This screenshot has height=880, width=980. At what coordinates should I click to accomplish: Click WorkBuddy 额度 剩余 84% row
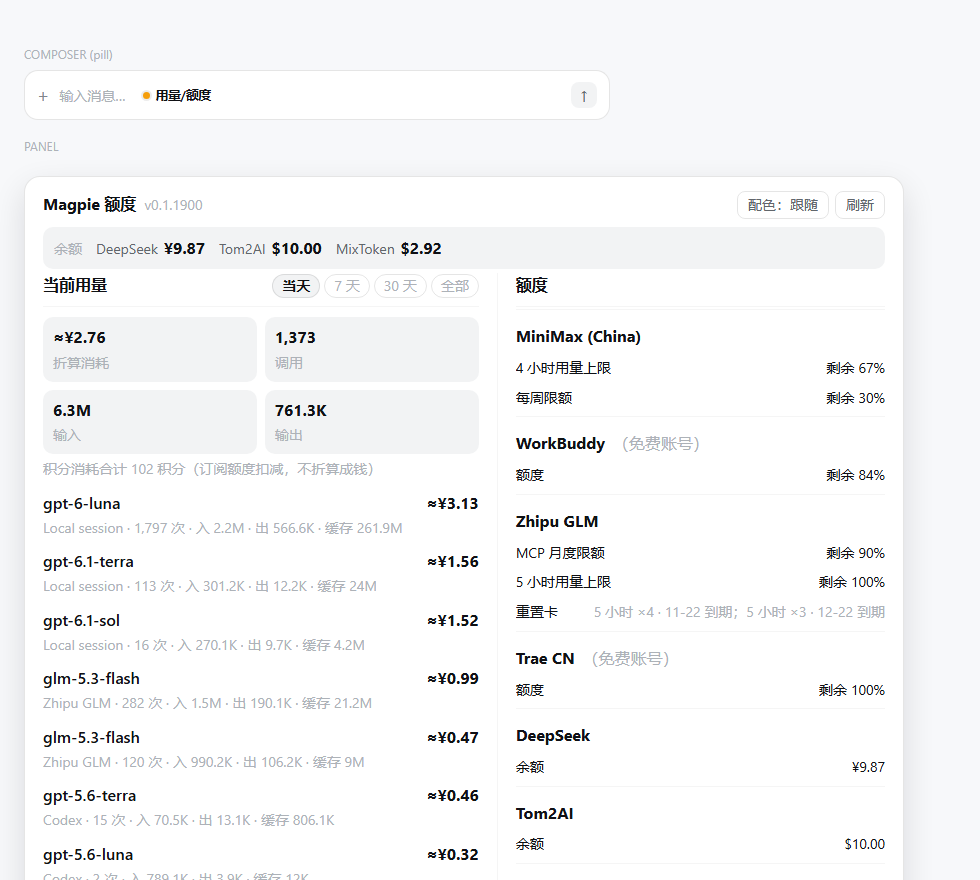(x=700, y=475)
